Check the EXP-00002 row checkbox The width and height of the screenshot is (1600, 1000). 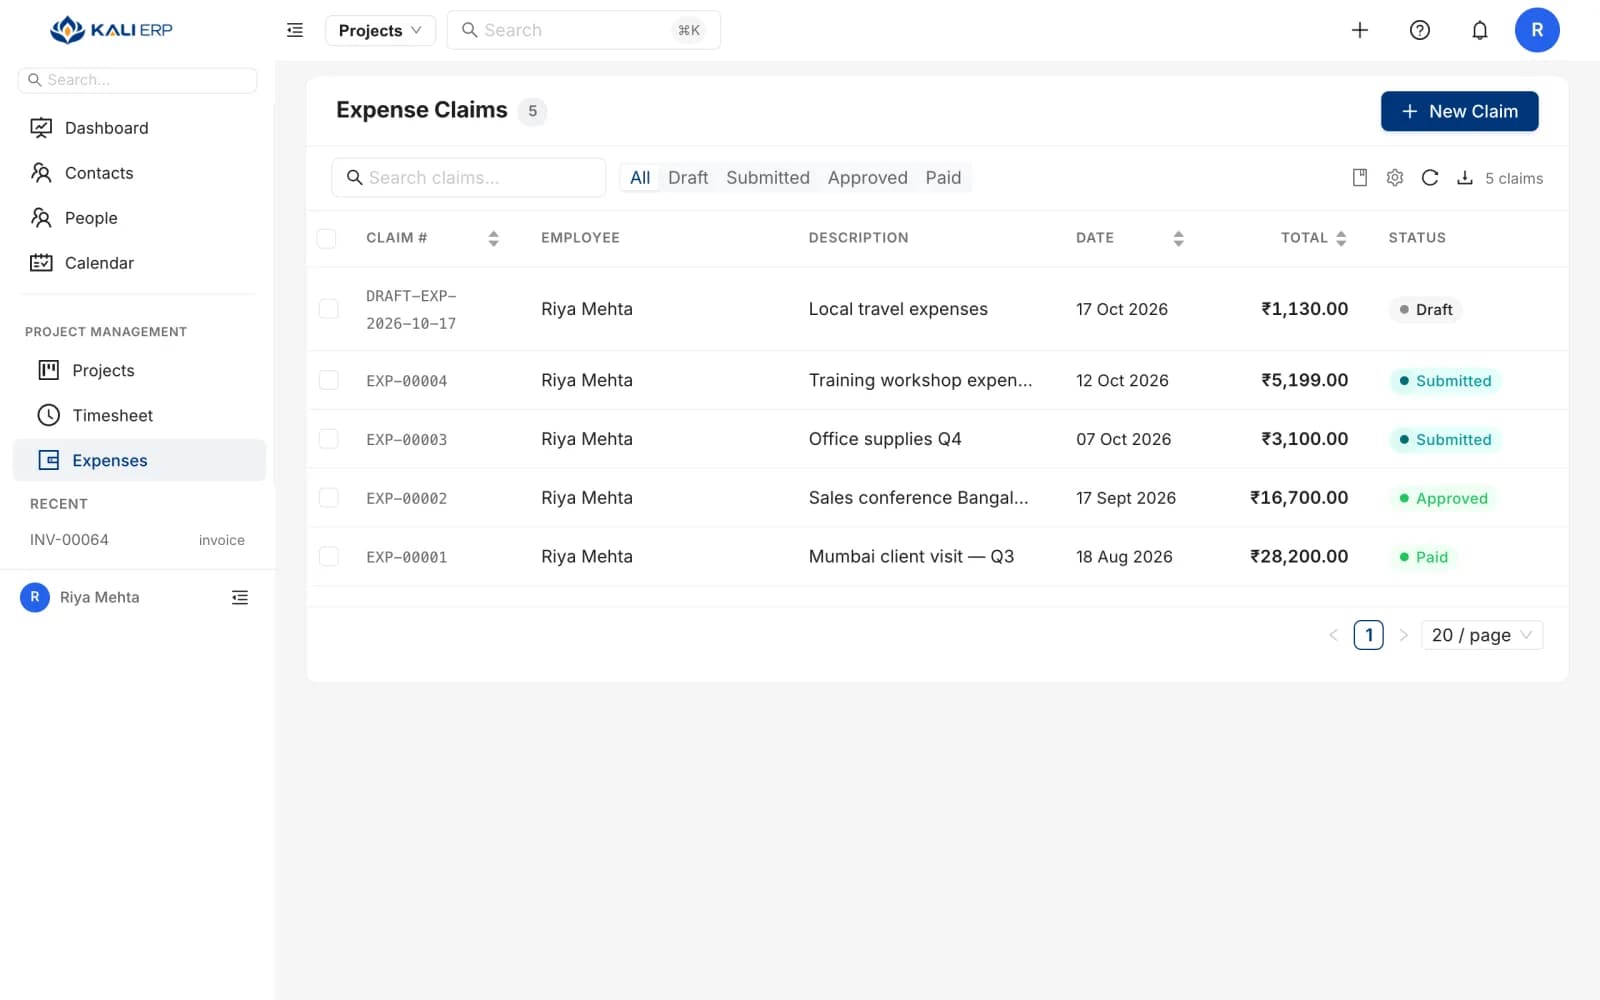[328, 498]
